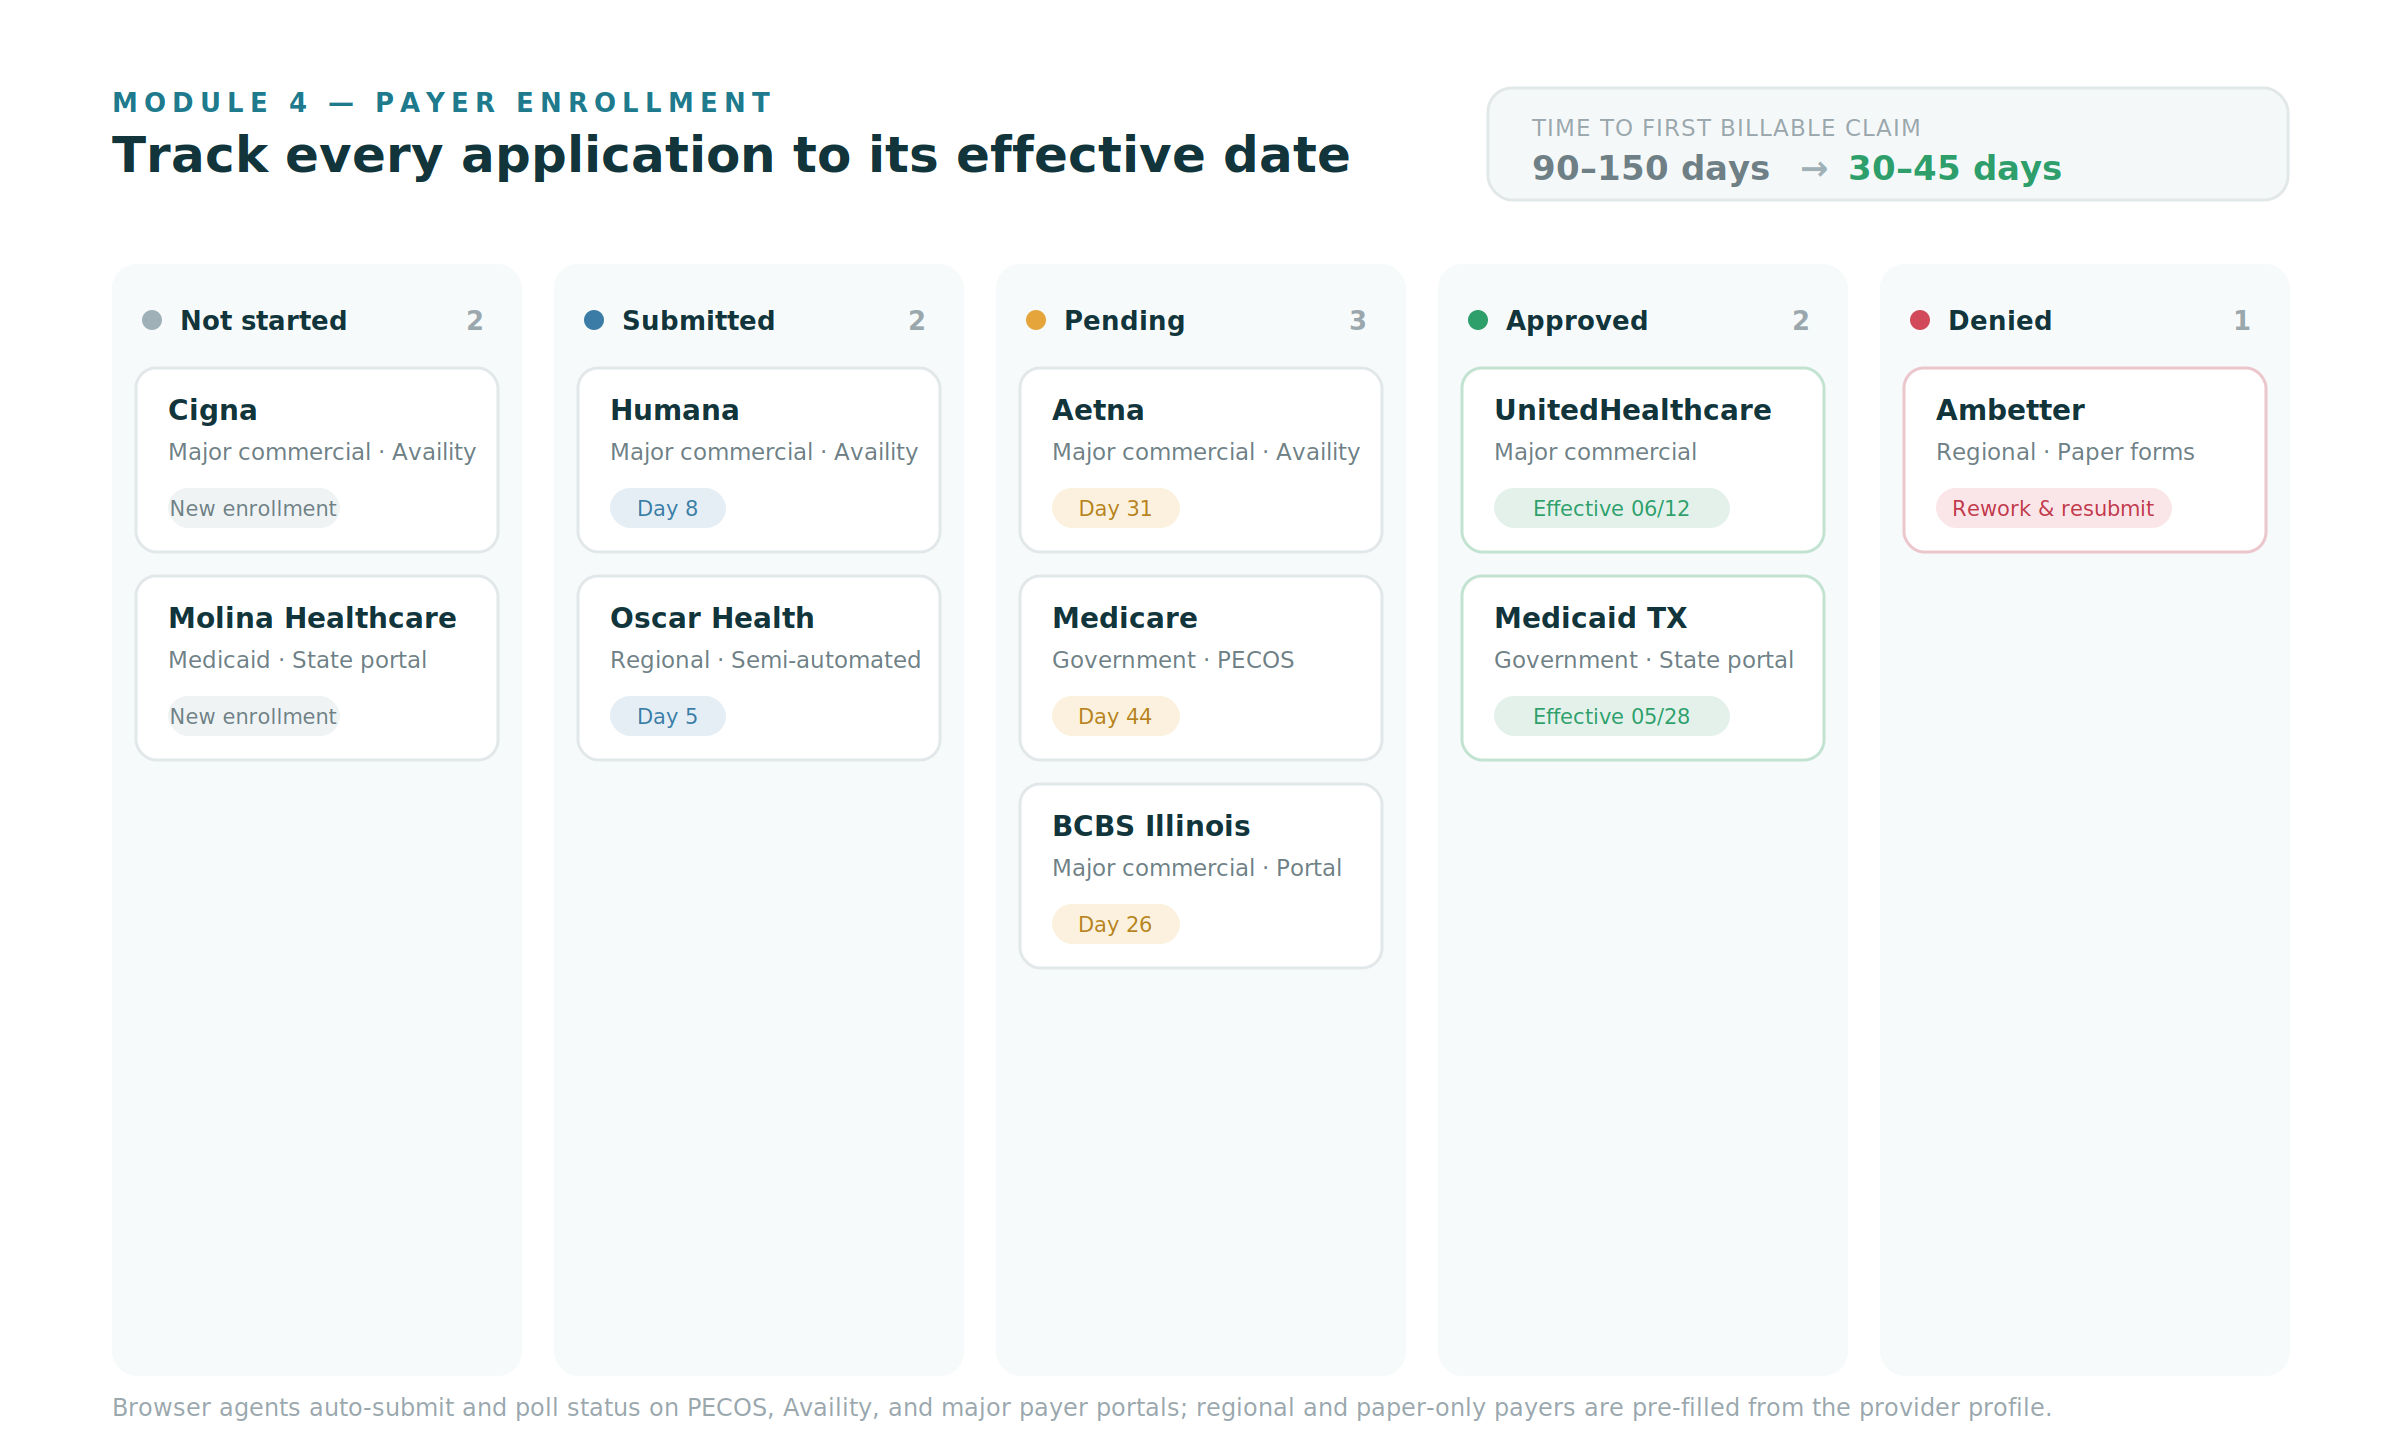
Task: Click the Major commercial · Portal text
Action: 1197,868
